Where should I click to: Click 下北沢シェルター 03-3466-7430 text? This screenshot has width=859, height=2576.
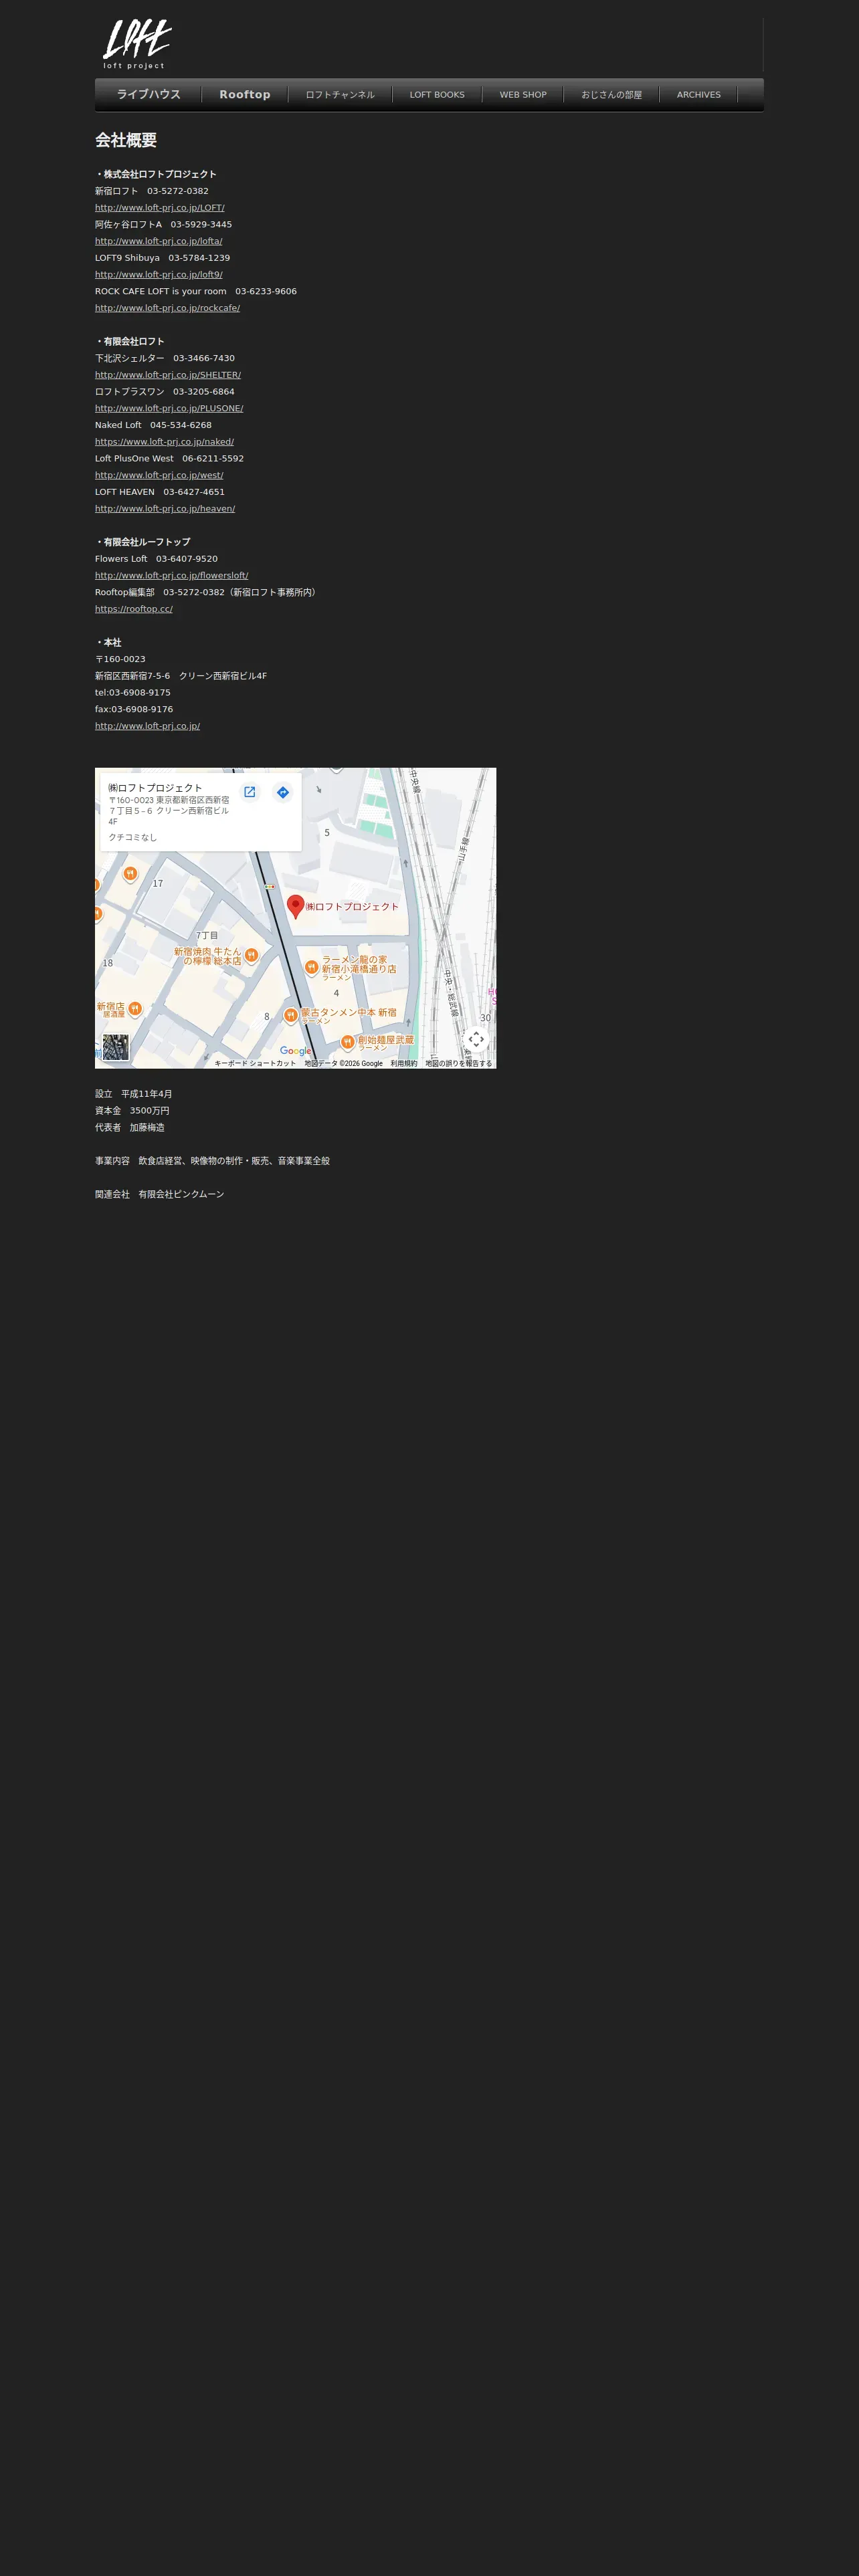click(165, 358)
